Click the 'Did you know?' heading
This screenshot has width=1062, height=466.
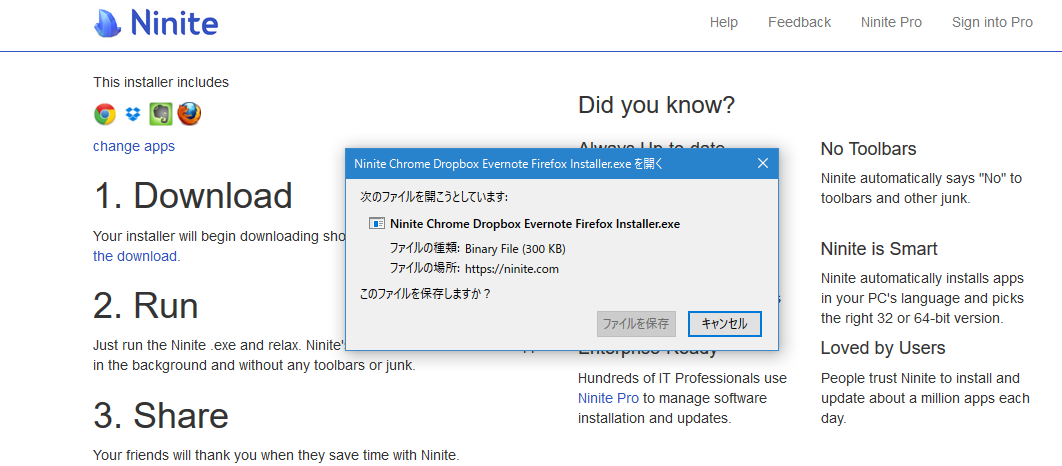pos(656,105)
